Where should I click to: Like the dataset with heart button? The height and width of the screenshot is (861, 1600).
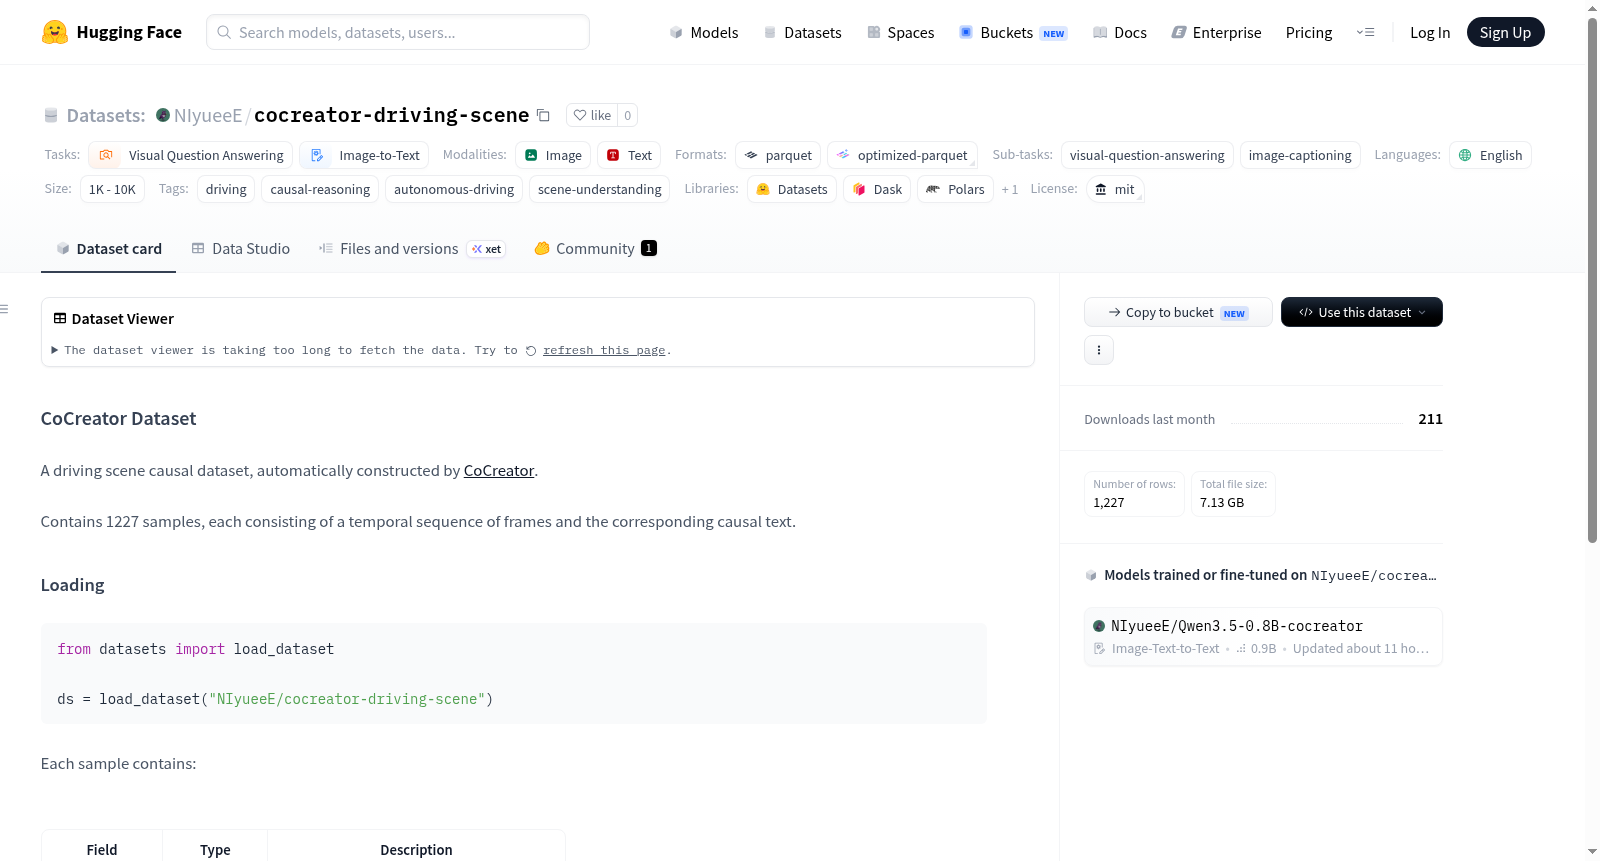coord(592,115)
